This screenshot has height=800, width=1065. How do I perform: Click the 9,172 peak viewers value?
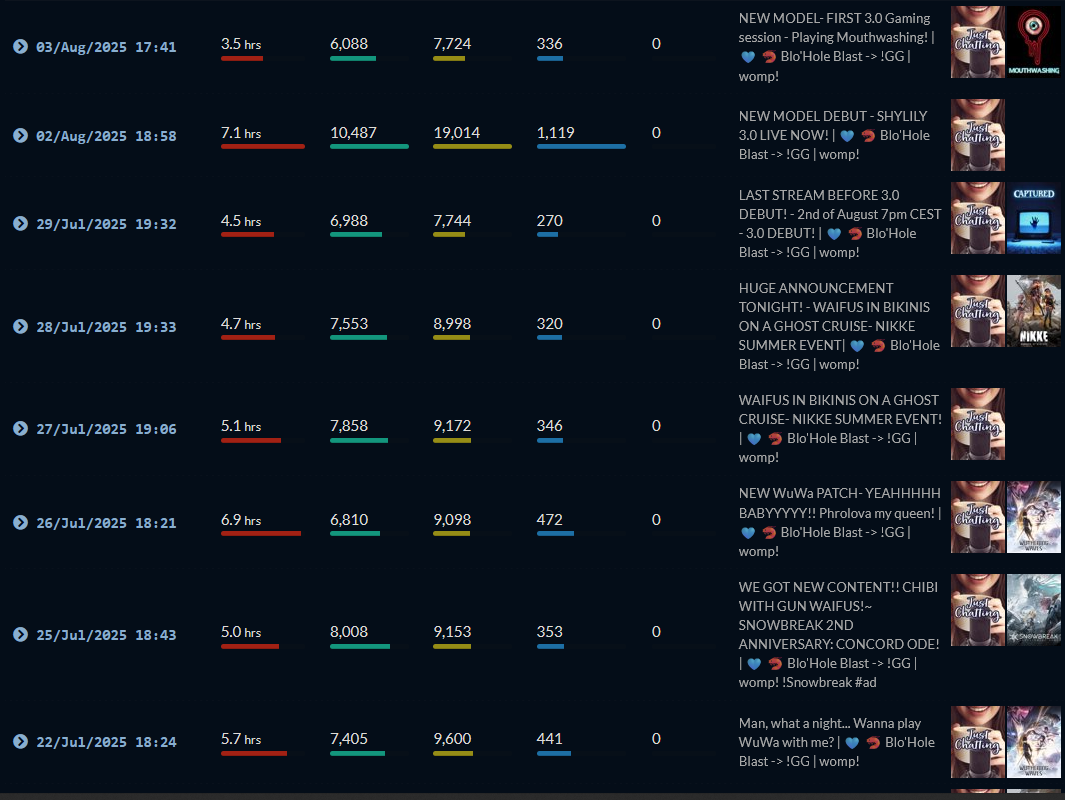(452, 426)
